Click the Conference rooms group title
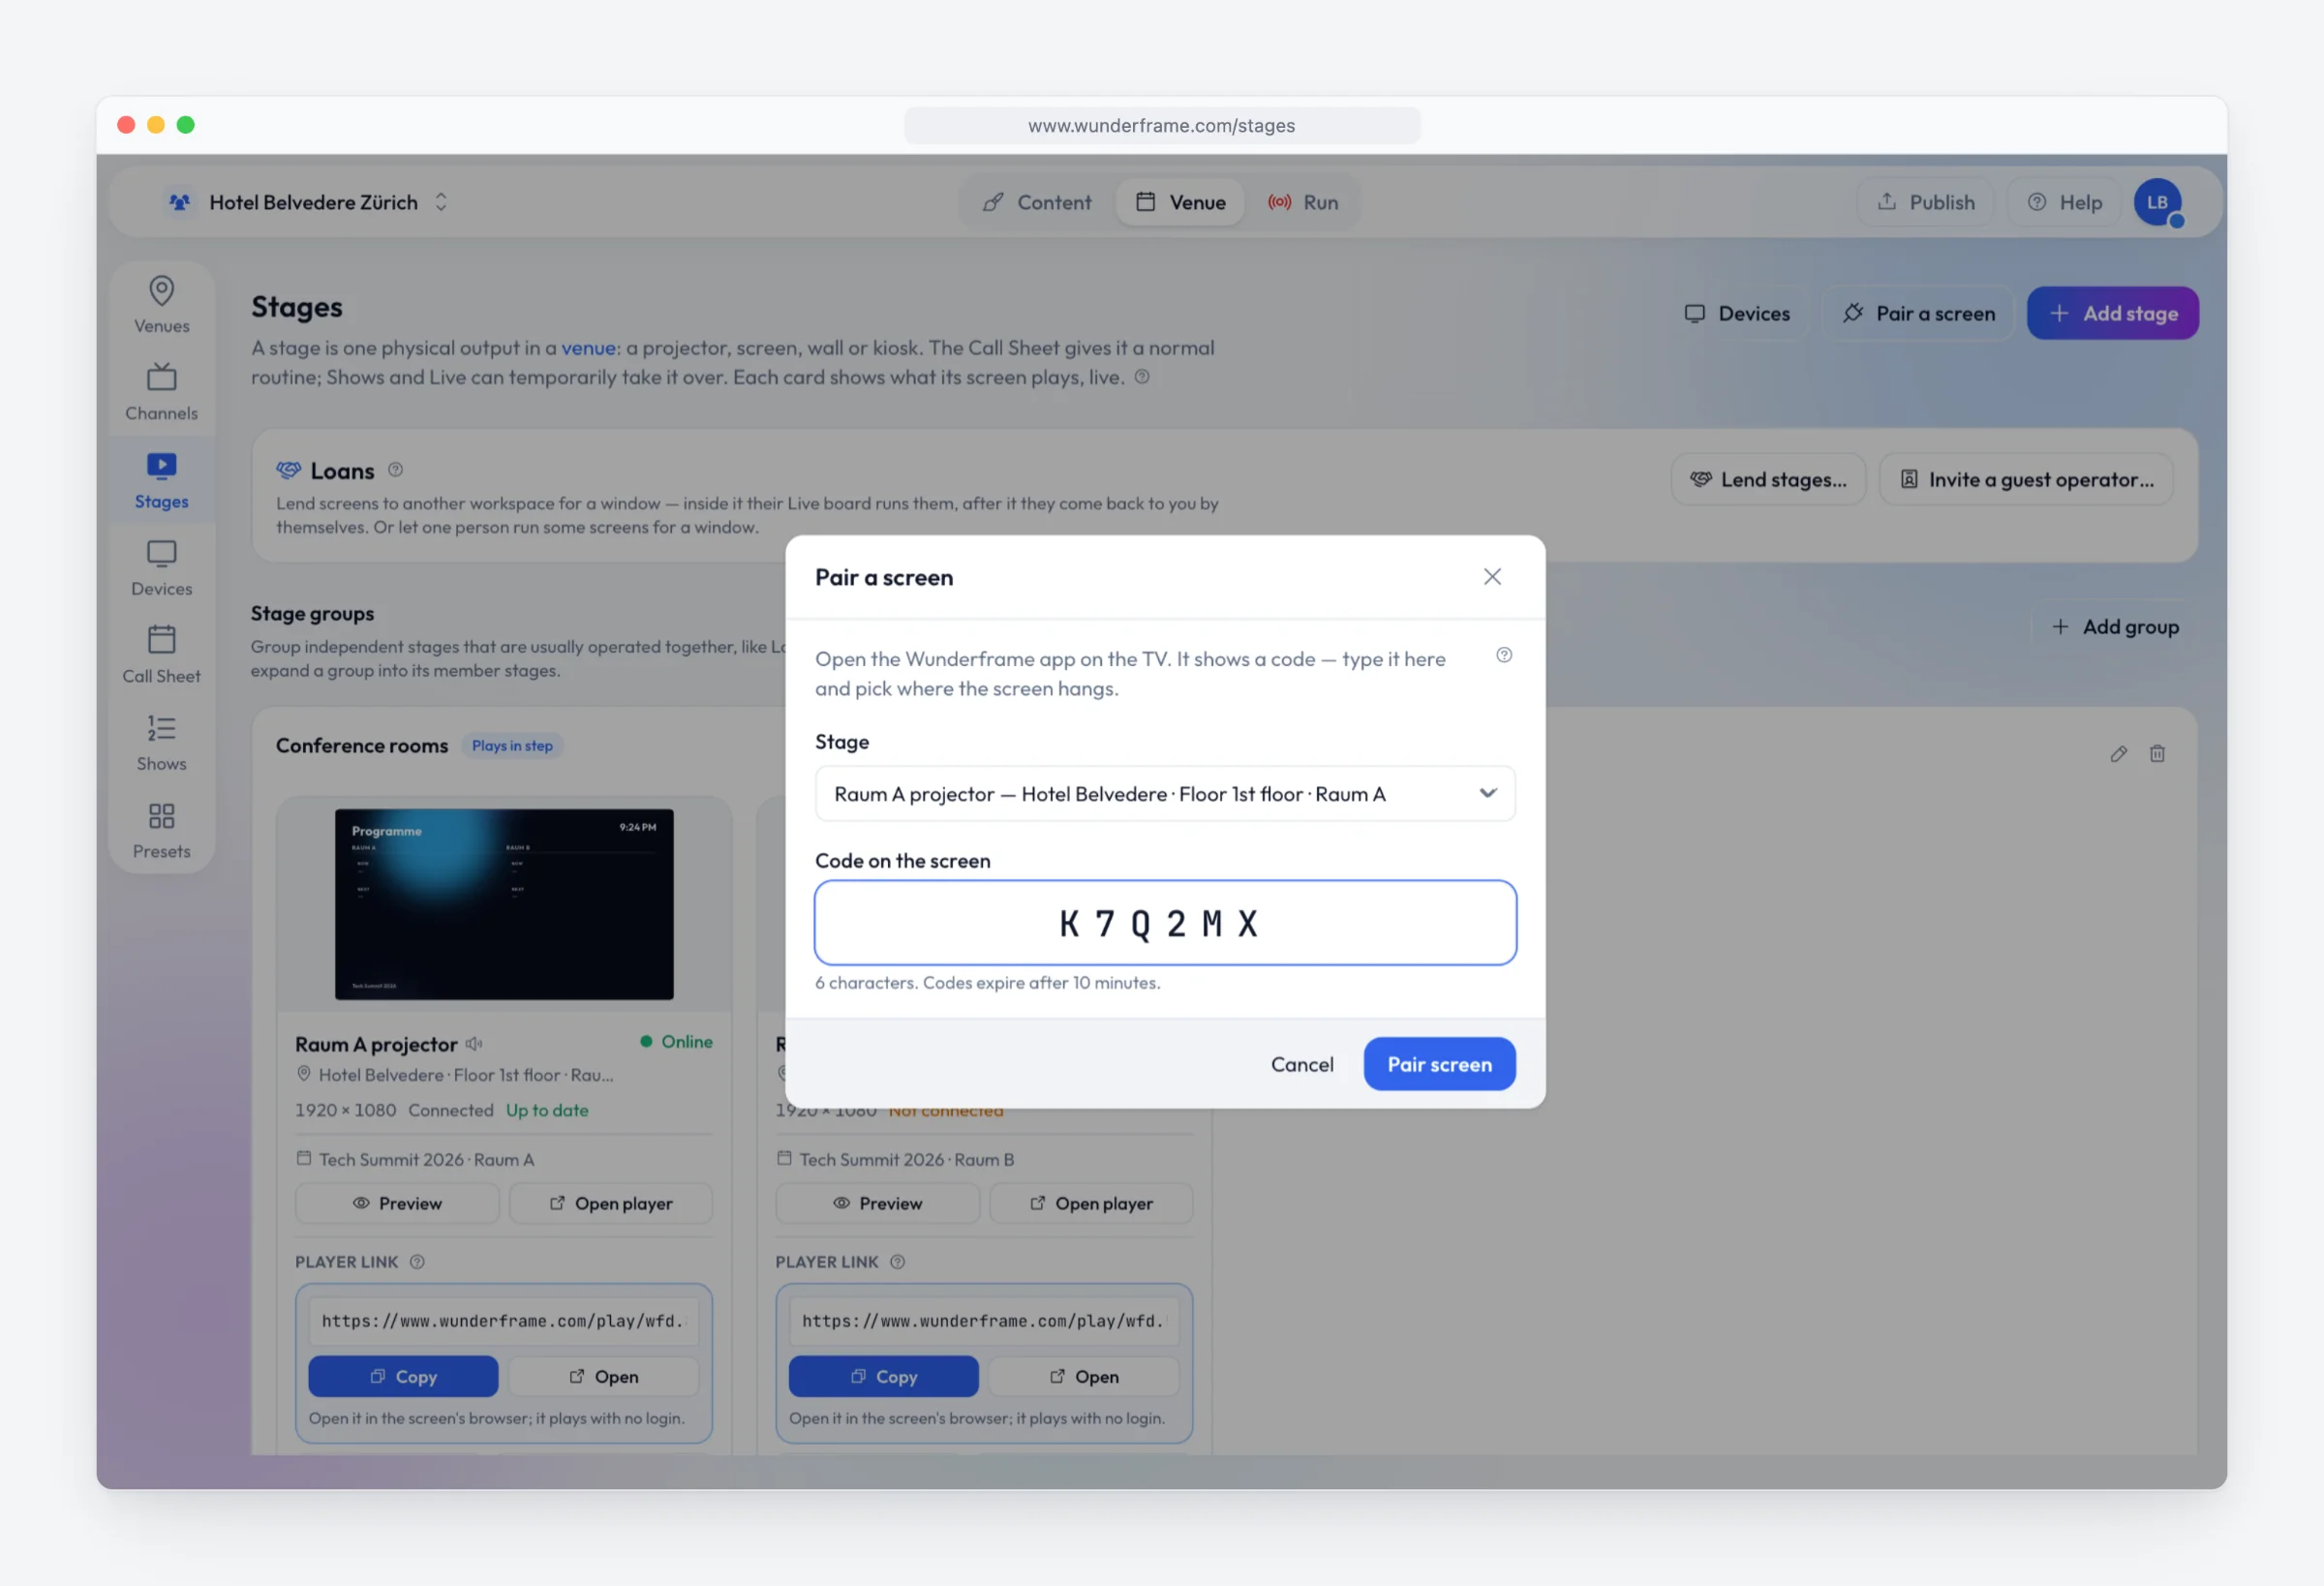 (362, 746)
